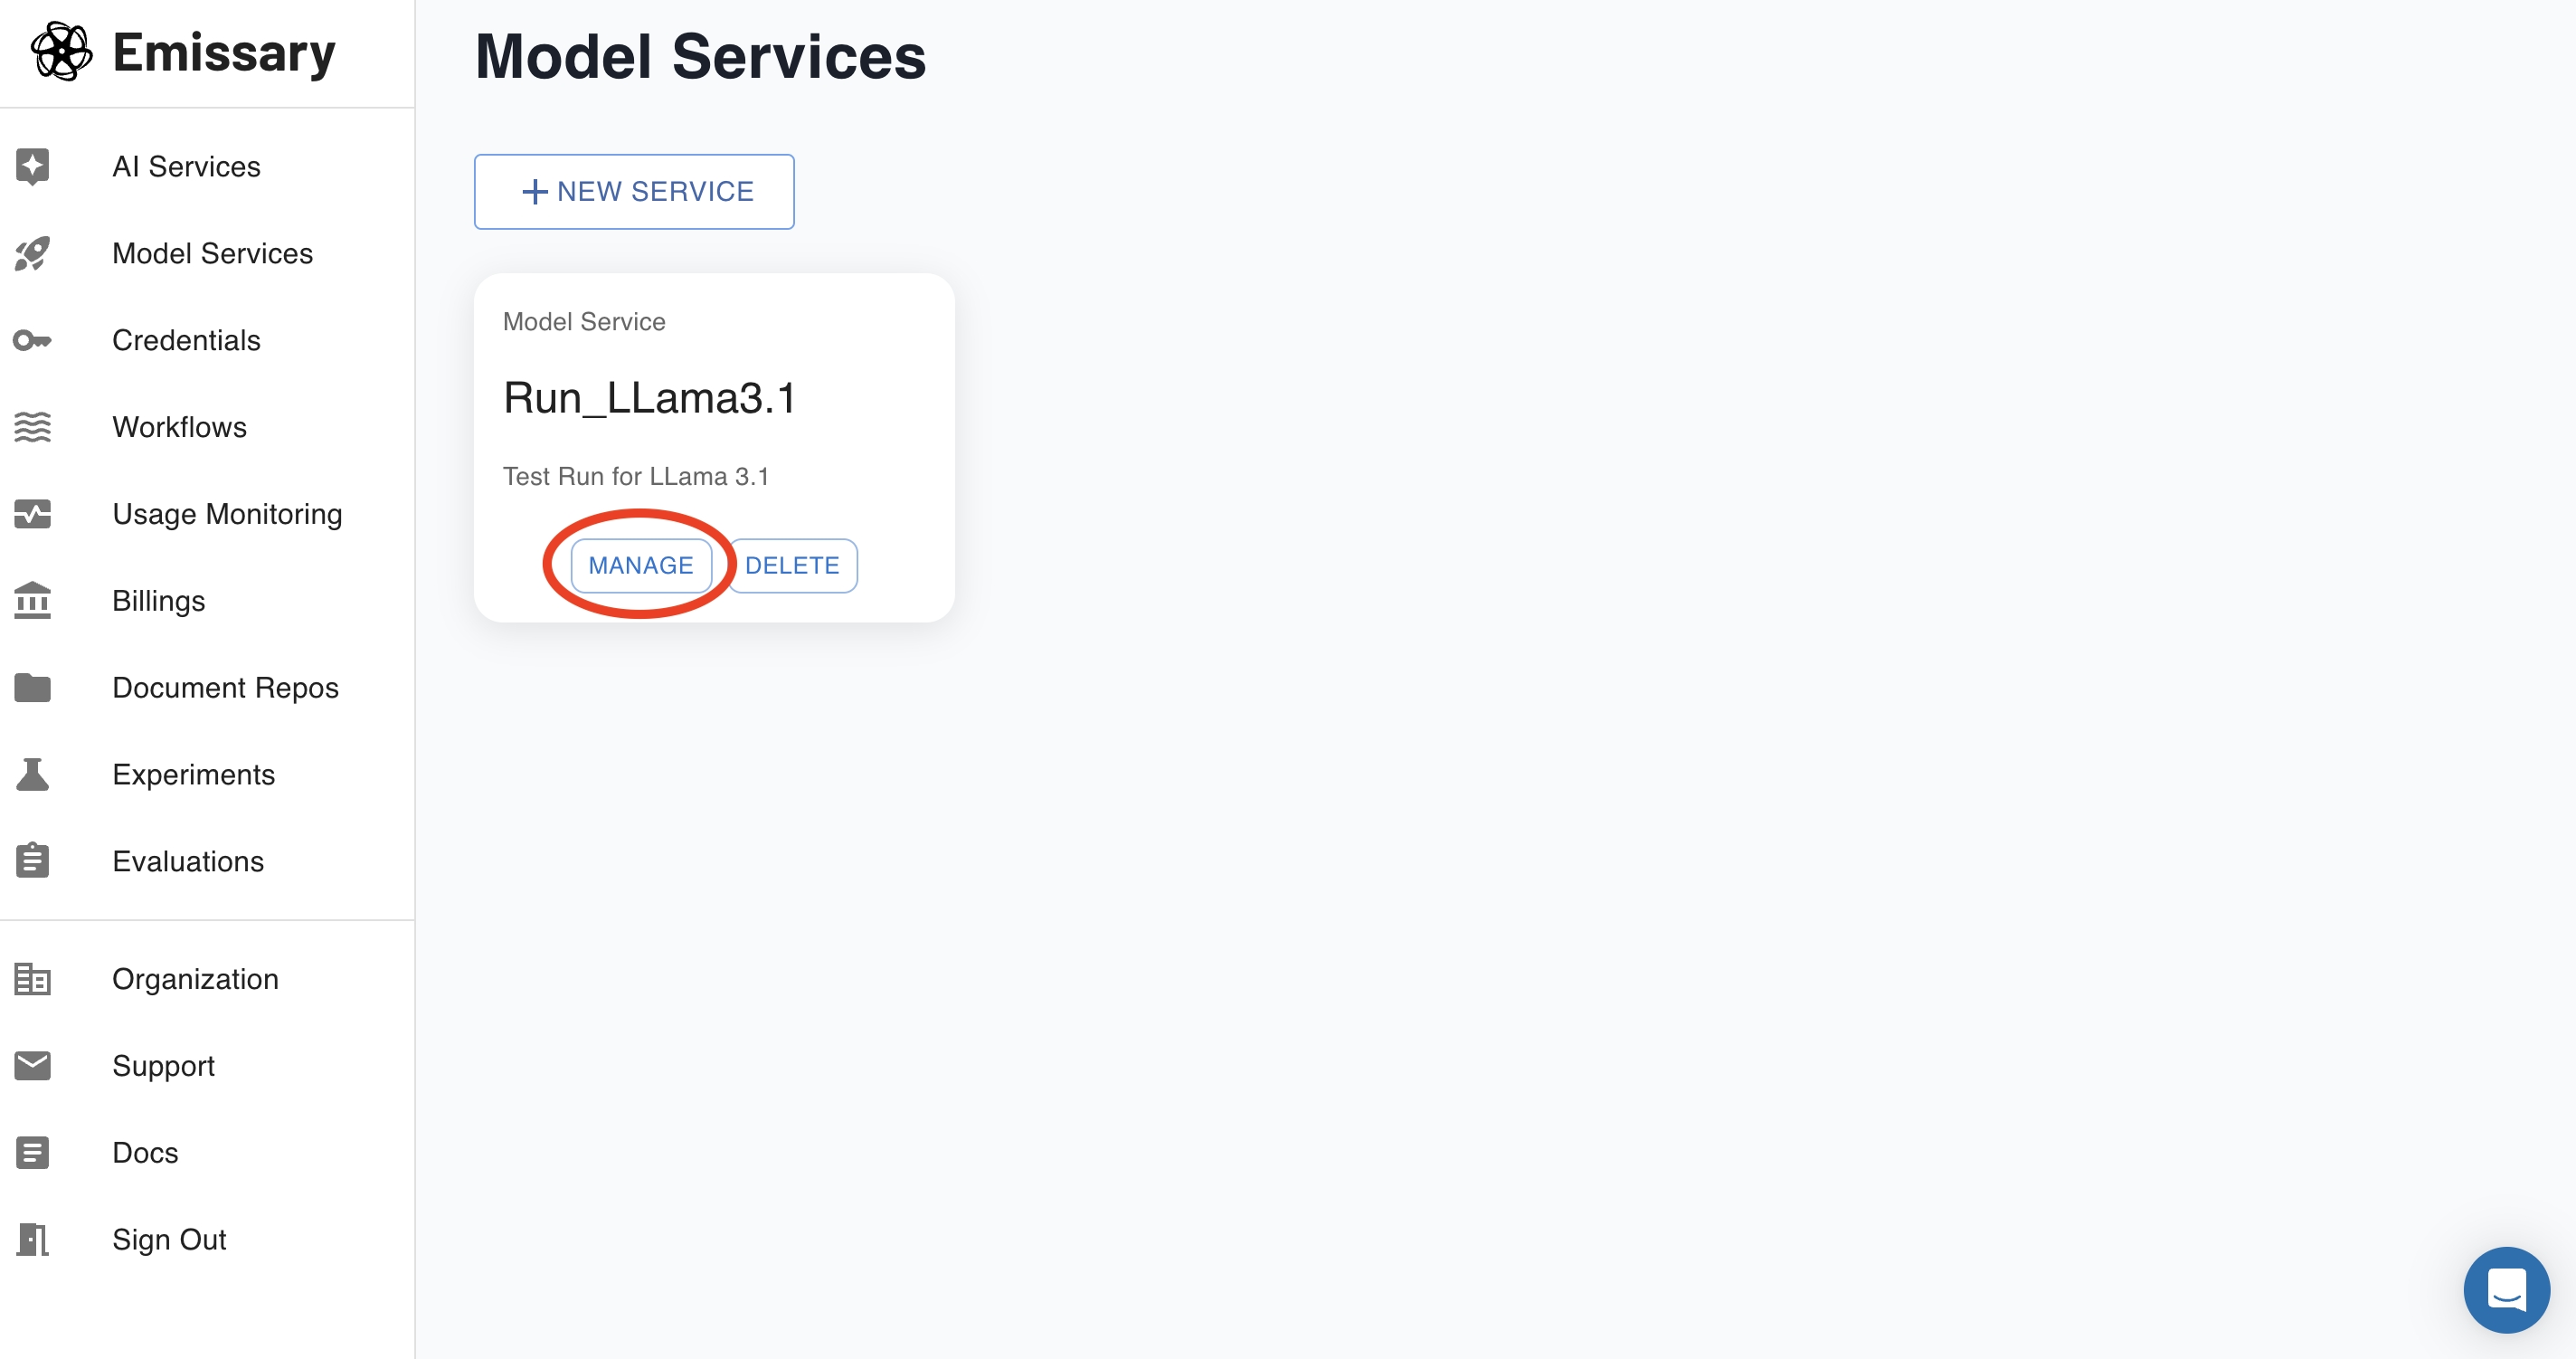
Task: Delete the Run_LLama3.1 service
Action: coord(792,565)
